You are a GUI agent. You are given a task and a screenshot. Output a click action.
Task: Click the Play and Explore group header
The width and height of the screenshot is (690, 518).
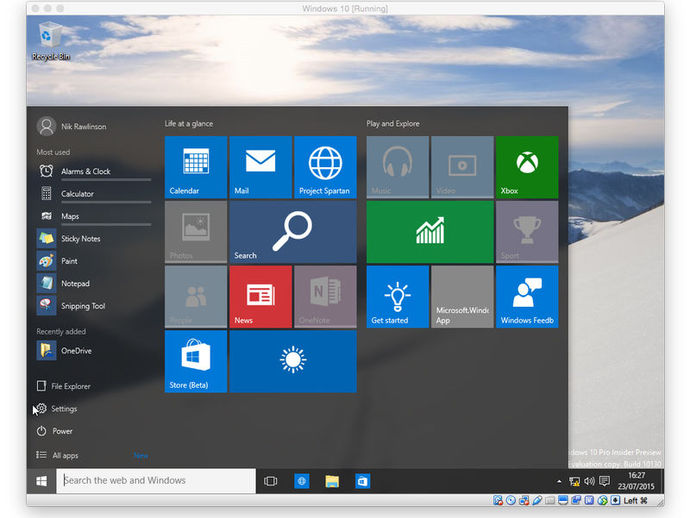[393, 124]
